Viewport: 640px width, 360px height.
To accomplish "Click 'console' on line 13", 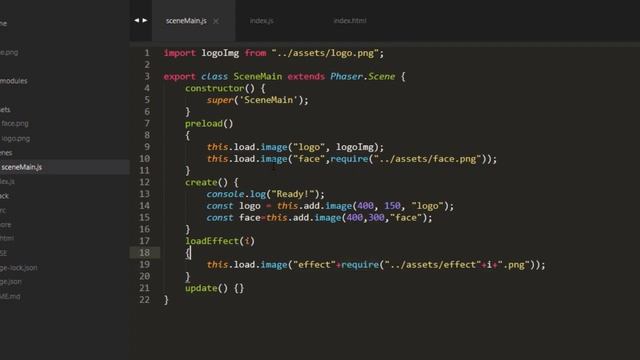I will tap(225, 194).
